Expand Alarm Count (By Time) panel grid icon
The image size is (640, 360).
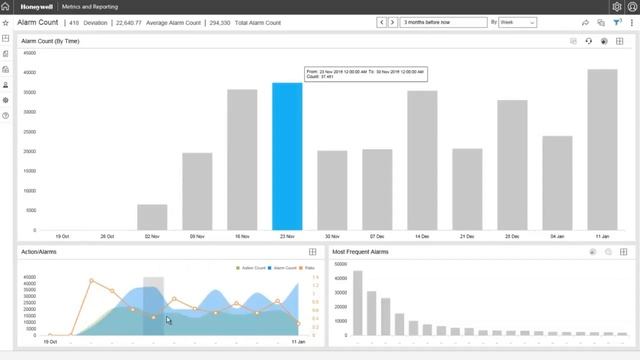(620, 41)
